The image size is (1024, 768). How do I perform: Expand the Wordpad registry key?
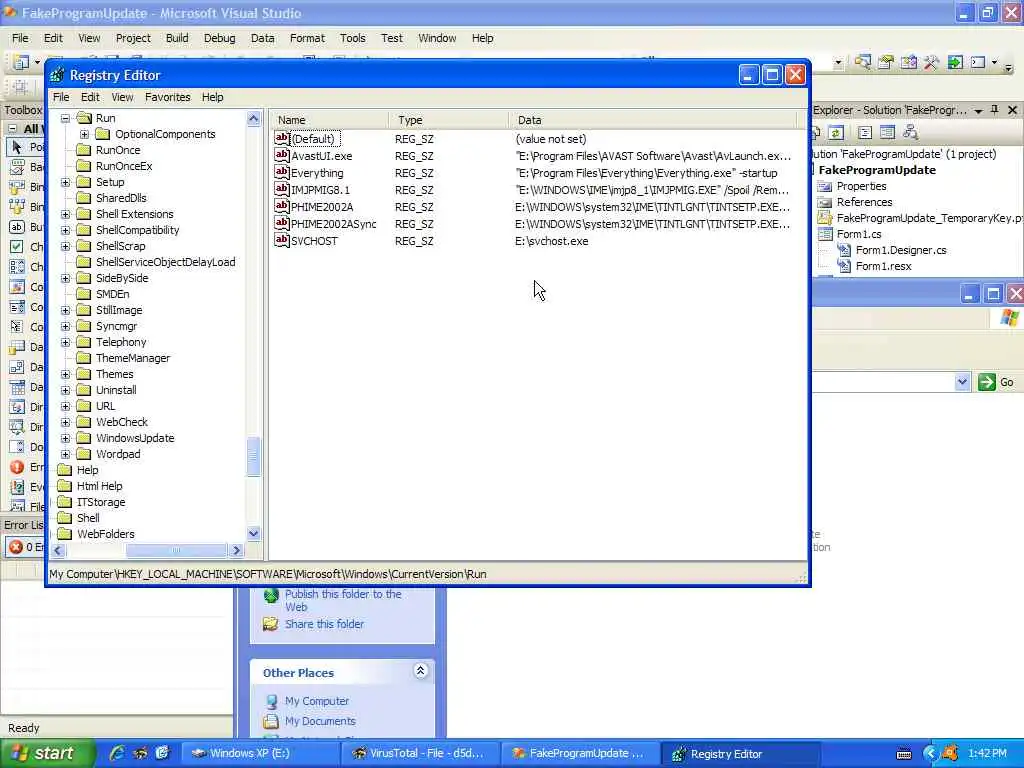[x=65, y=455]
